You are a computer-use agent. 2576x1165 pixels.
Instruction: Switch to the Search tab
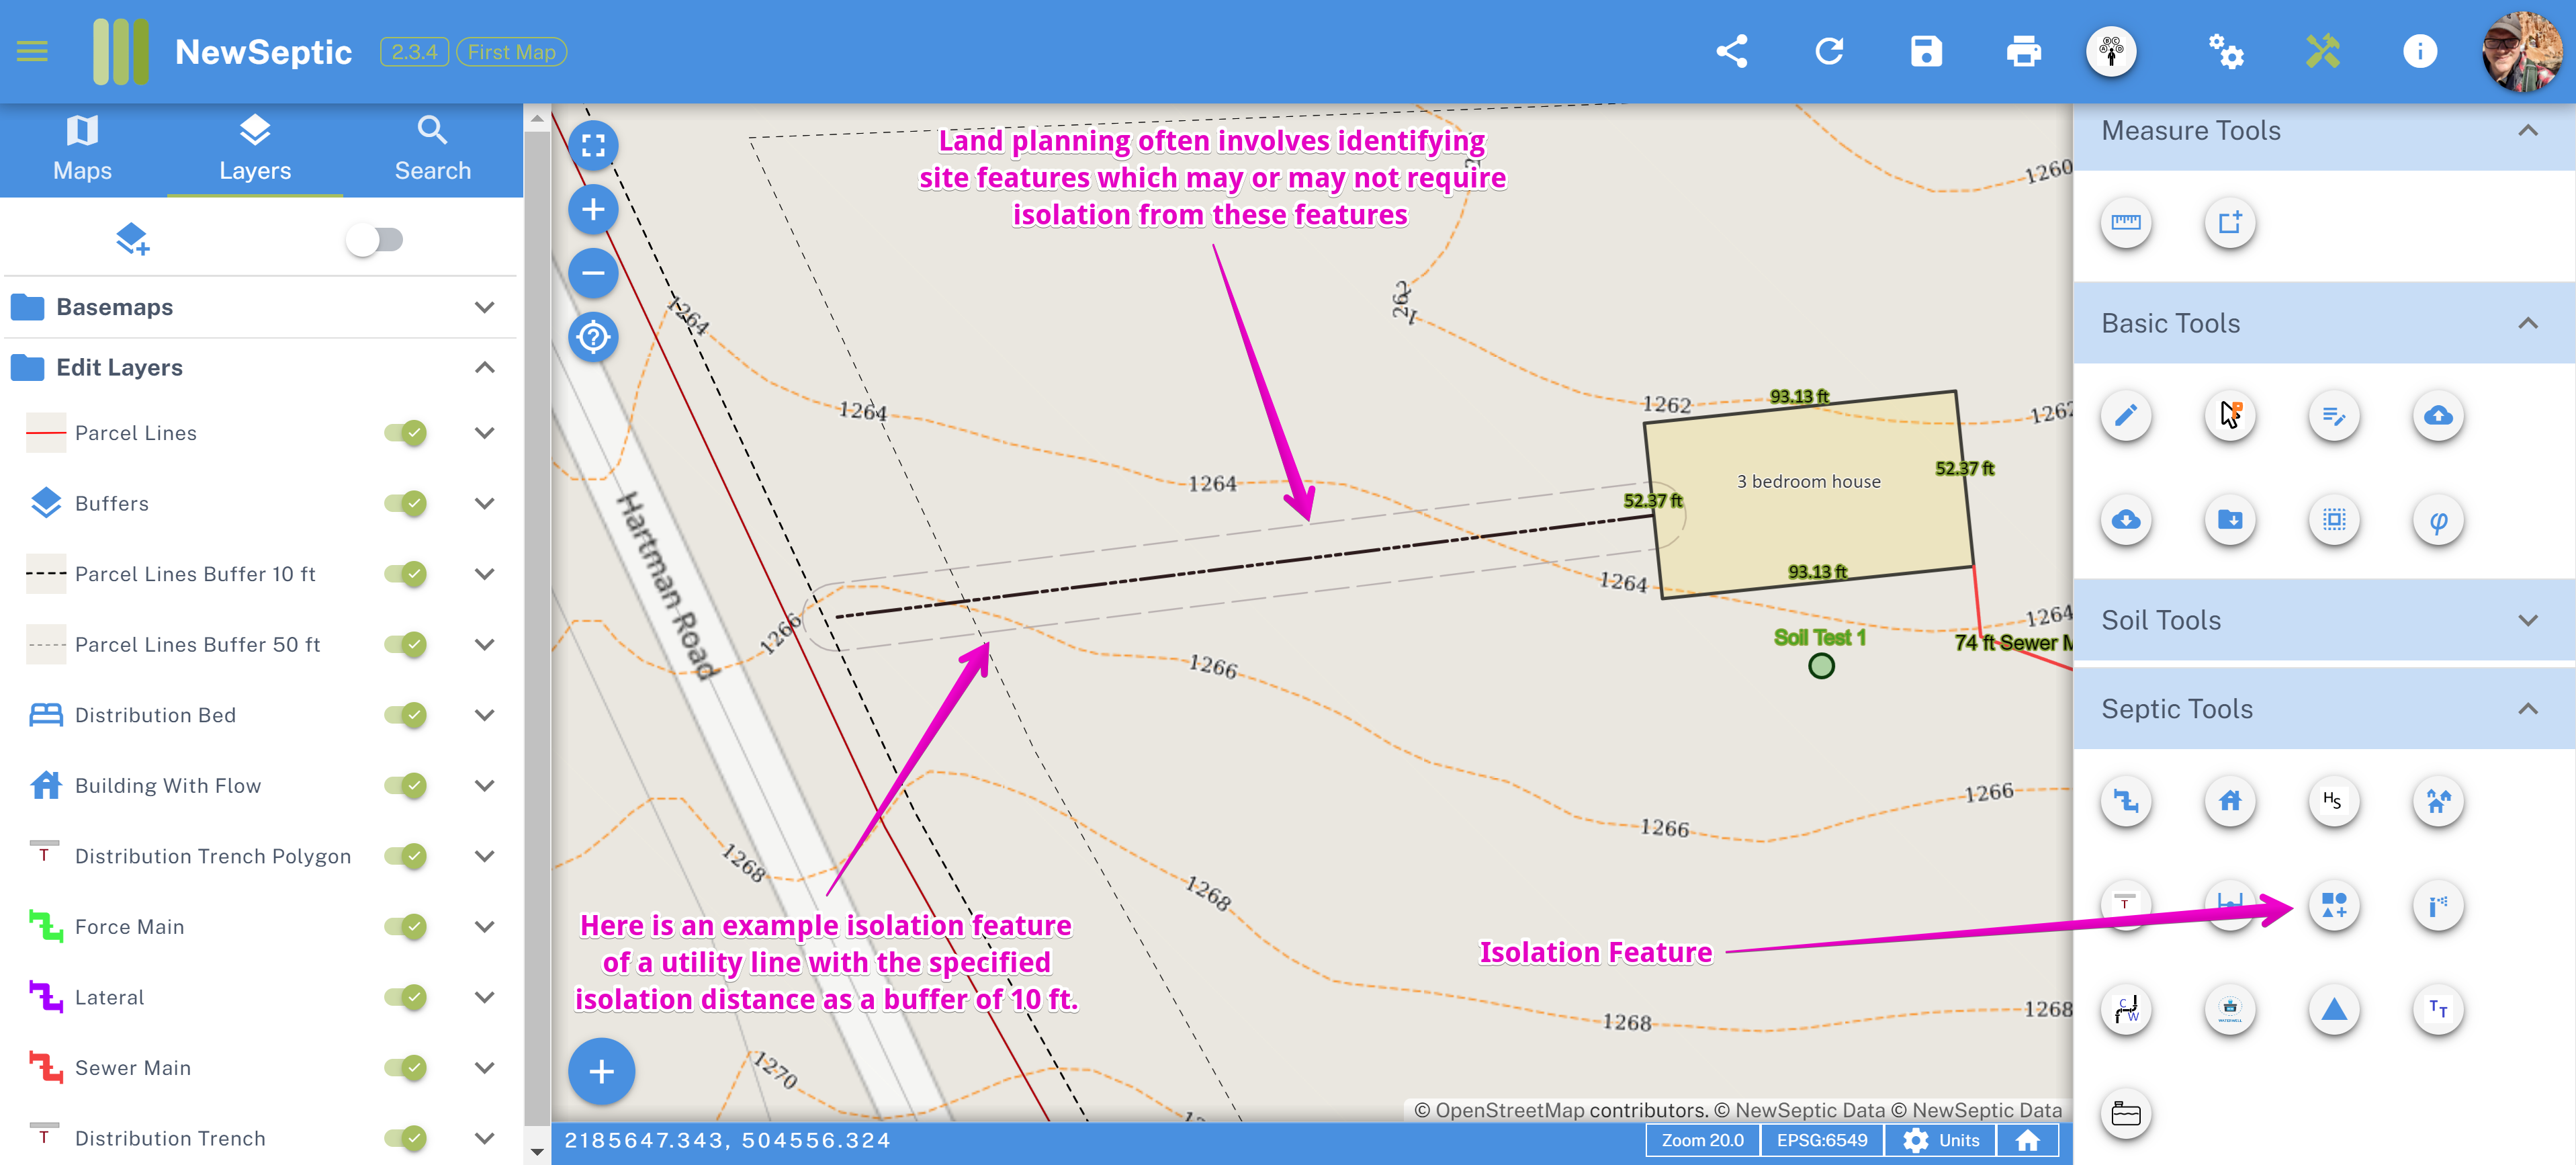pyautogui.click(x=431, y=148)
